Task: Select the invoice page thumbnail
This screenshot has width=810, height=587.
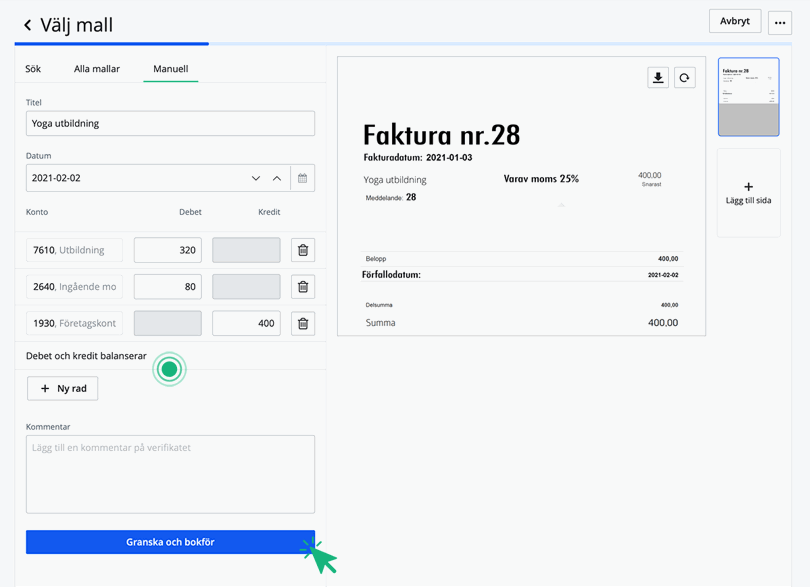Action: point(748,96)
